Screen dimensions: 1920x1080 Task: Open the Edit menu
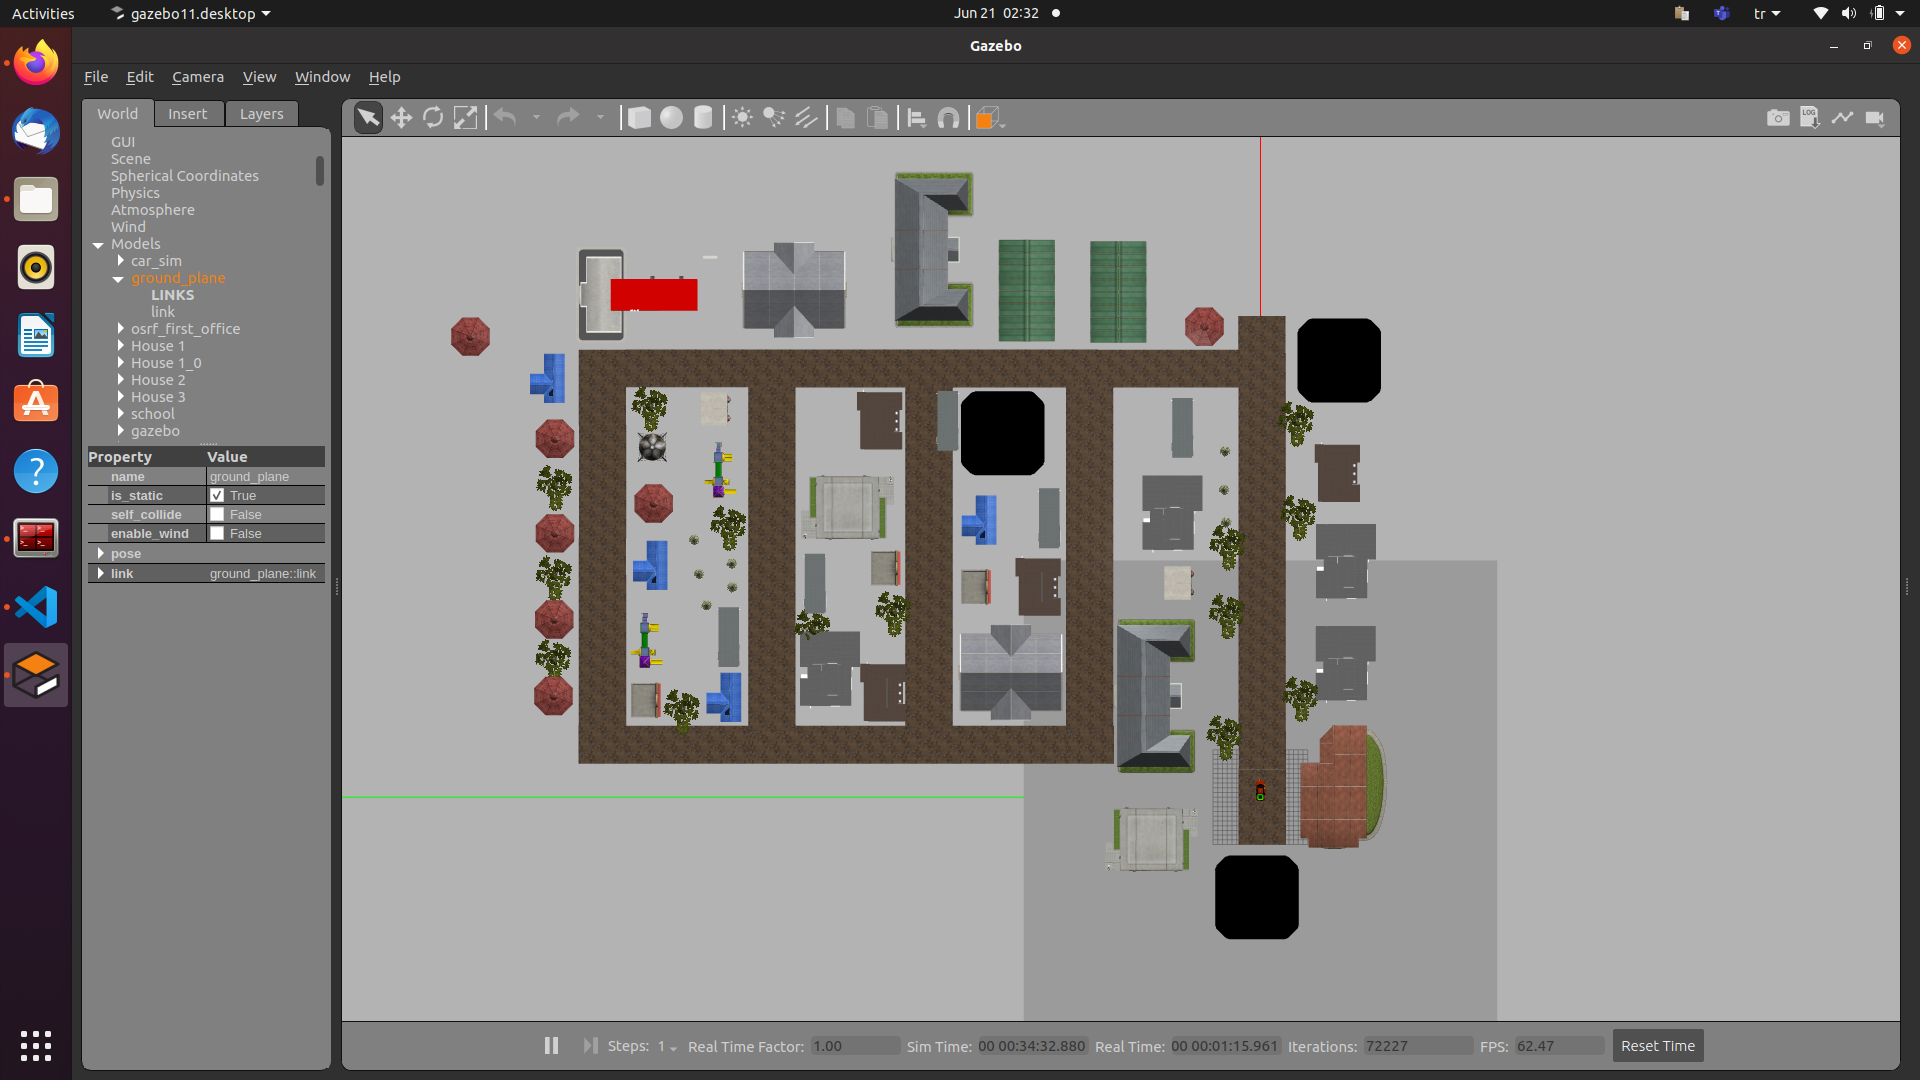138,76
